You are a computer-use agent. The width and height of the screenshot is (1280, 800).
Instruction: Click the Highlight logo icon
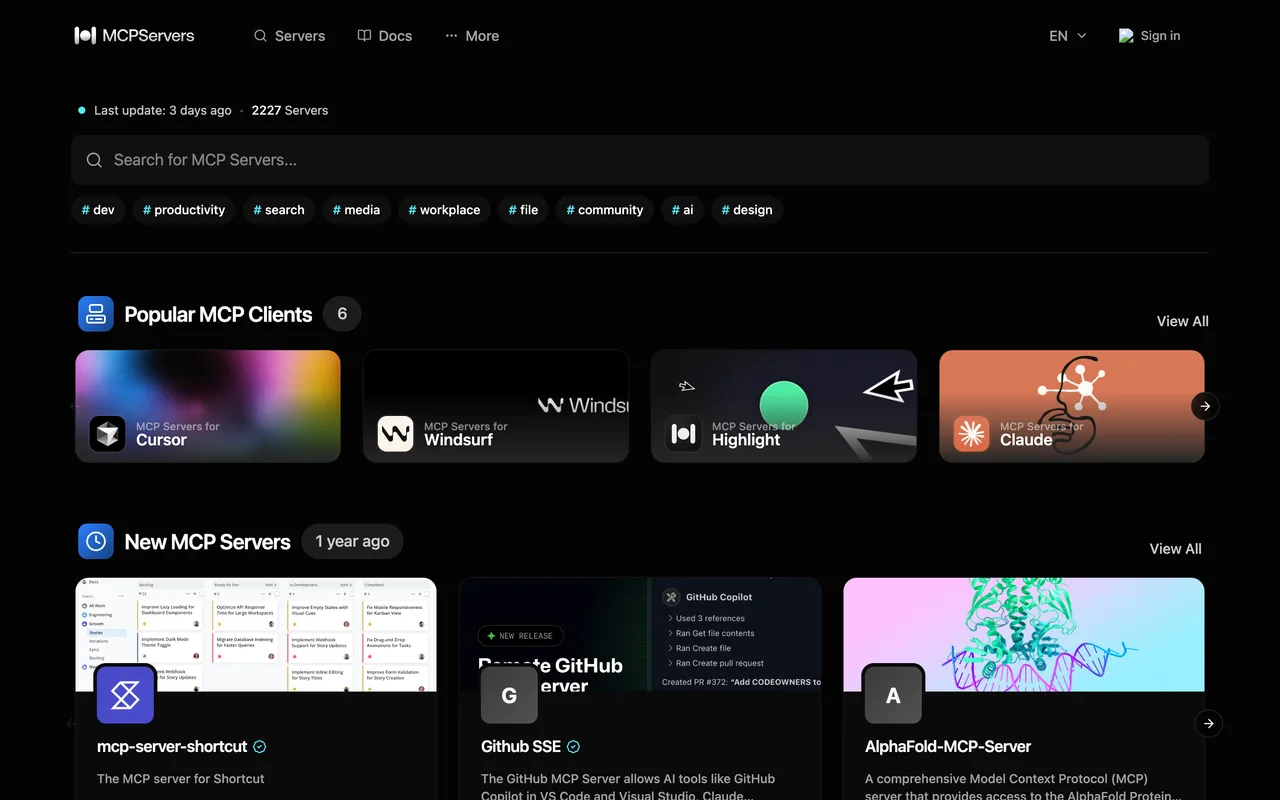tap(684, 434)
